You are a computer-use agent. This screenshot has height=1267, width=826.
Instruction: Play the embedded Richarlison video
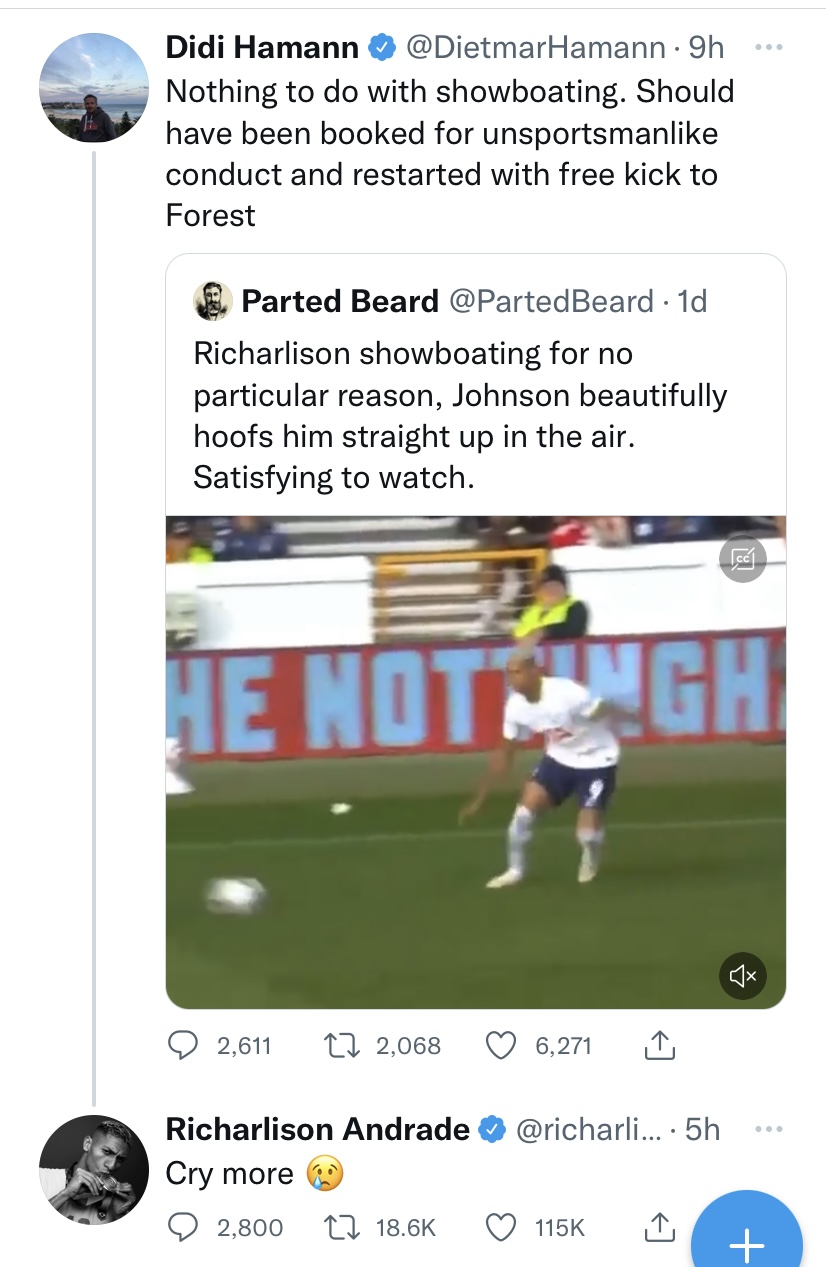pos(476,760)
